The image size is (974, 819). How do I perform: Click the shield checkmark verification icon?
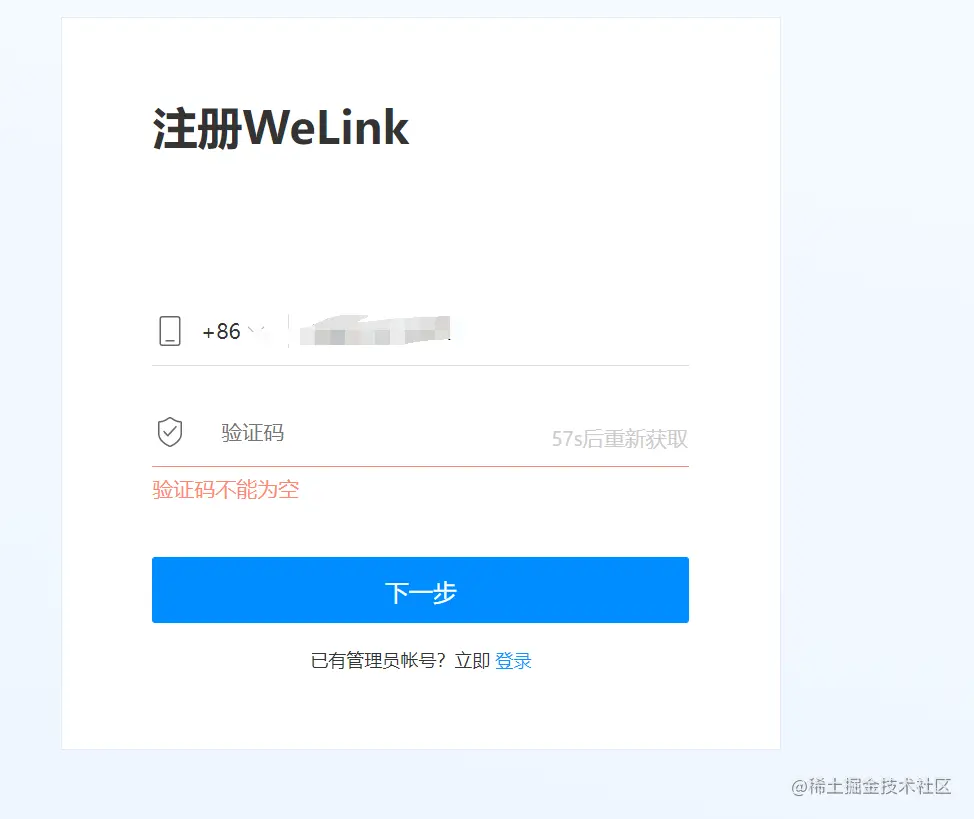click(x=170, y=432)
